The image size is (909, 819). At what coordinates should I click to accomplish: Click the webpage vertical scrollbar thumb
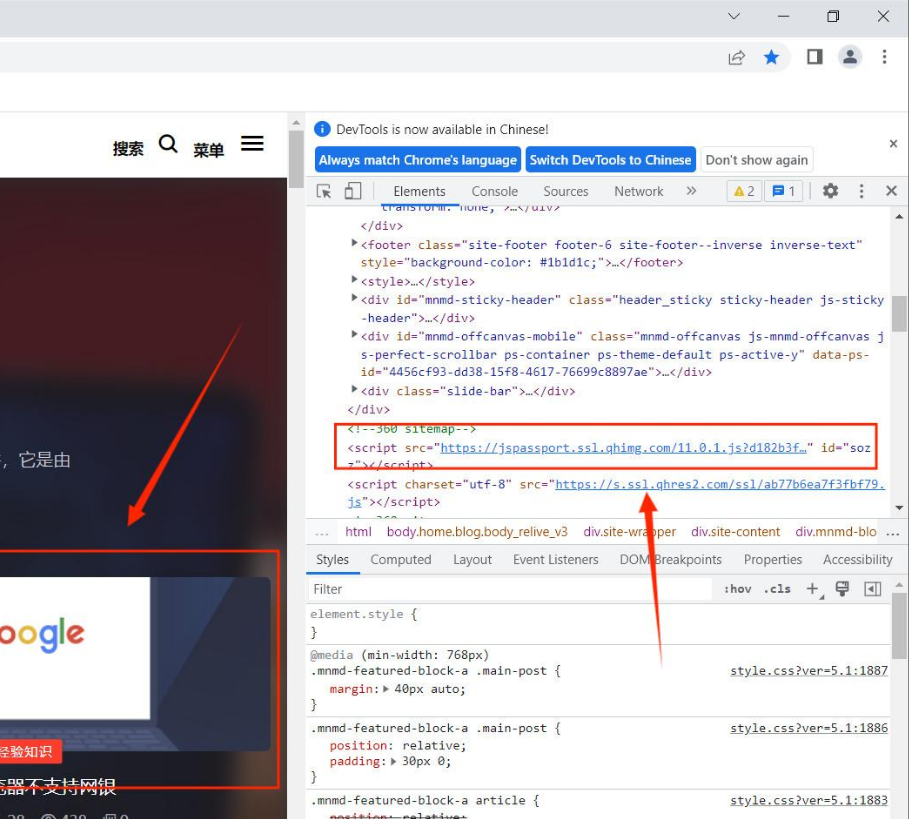coord(296,159)
